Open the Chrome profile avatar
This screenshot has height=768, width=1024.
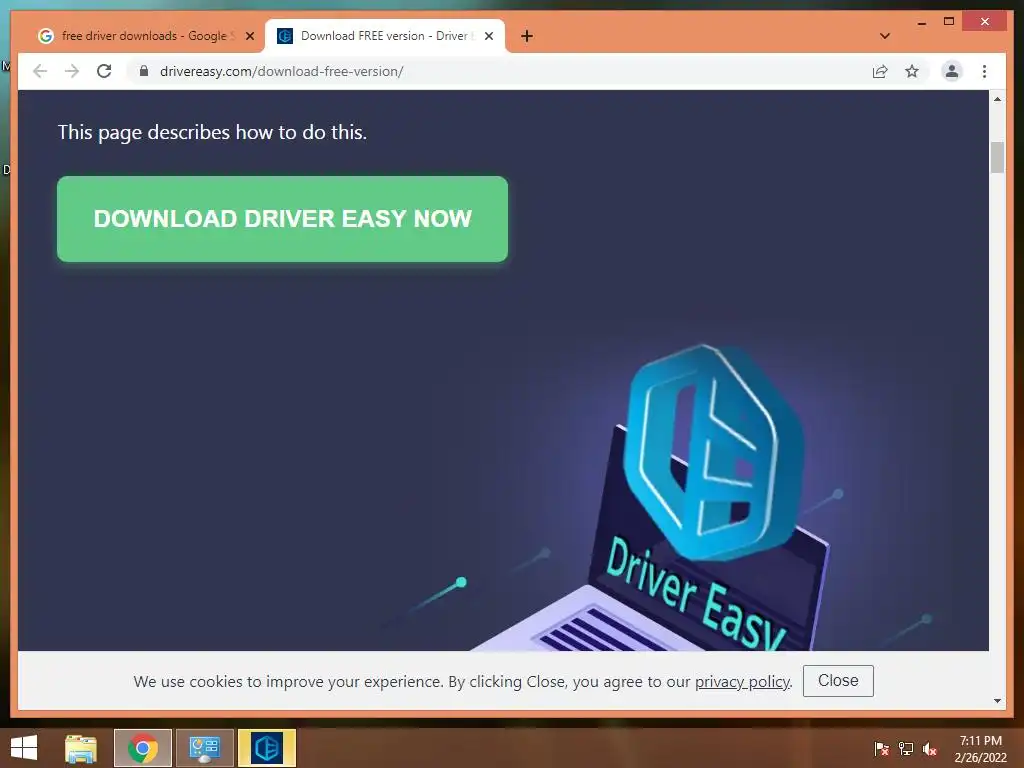point(952,71)
